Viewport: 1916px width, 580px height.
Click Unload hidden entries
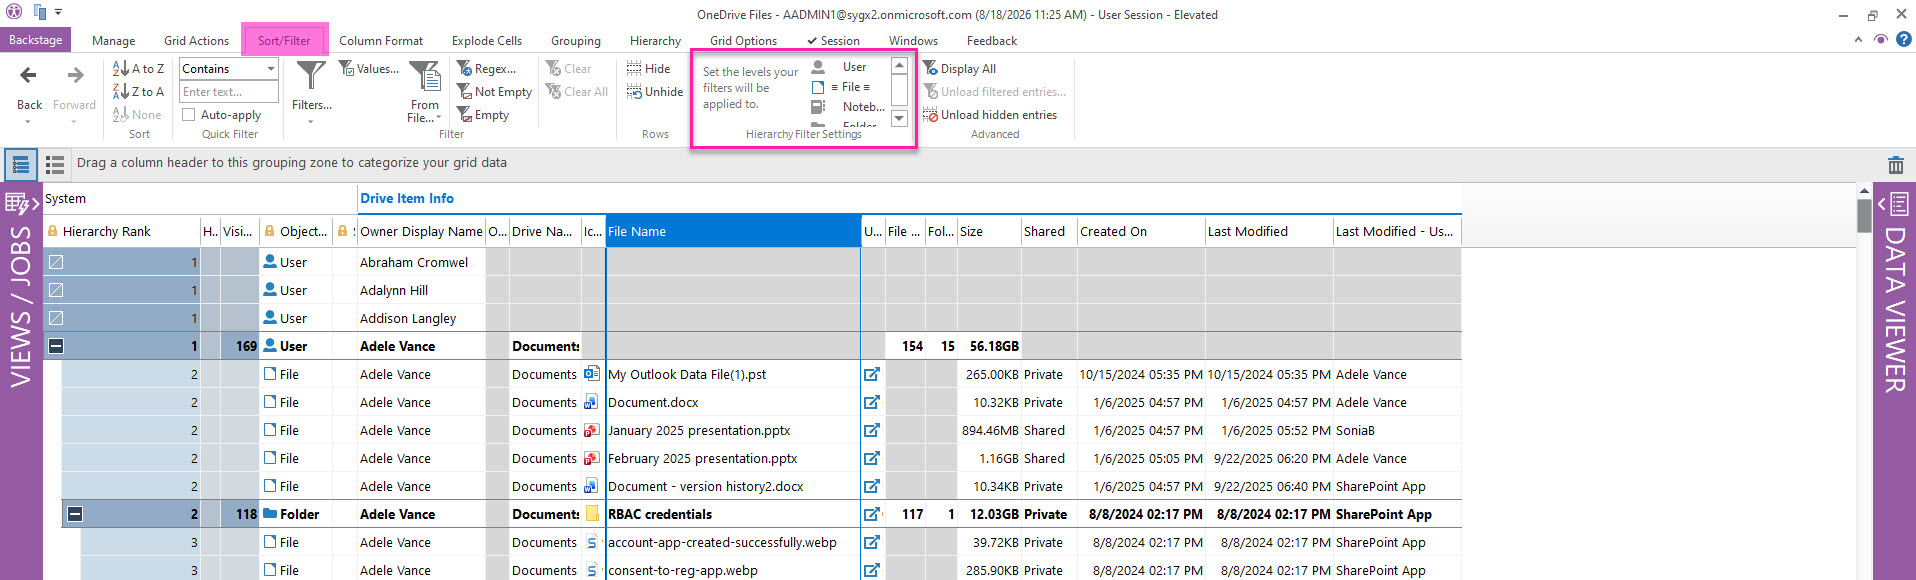point(990,115)
